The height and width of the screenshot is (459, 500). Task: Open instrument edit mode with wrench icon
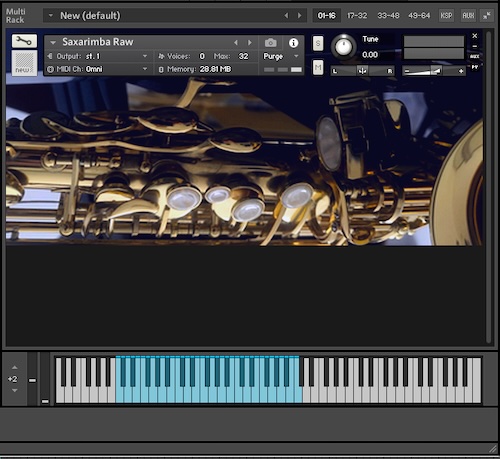[24, 41]
